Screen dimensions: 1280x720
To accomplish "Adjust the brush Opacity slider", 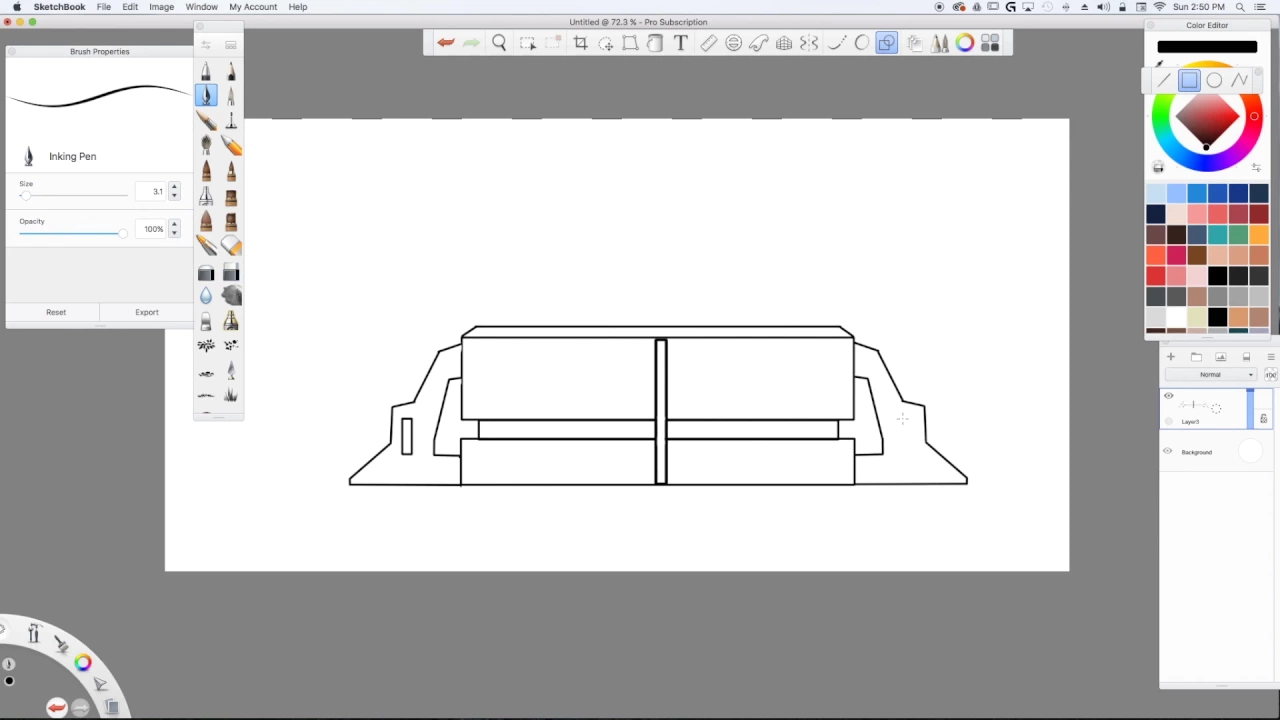I will [74, 233].
